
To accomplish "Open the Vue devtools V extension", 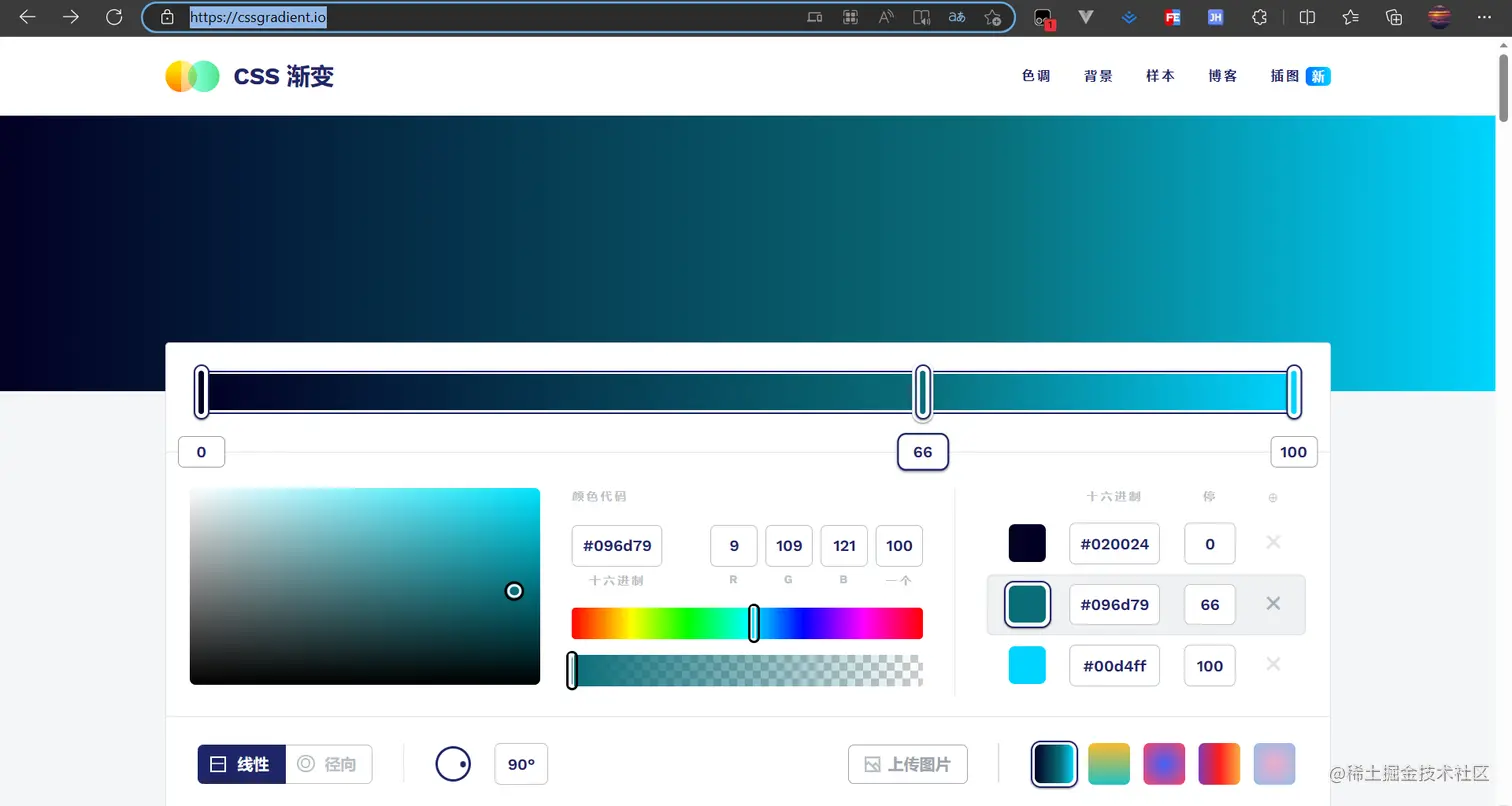I will [1086, 17].
